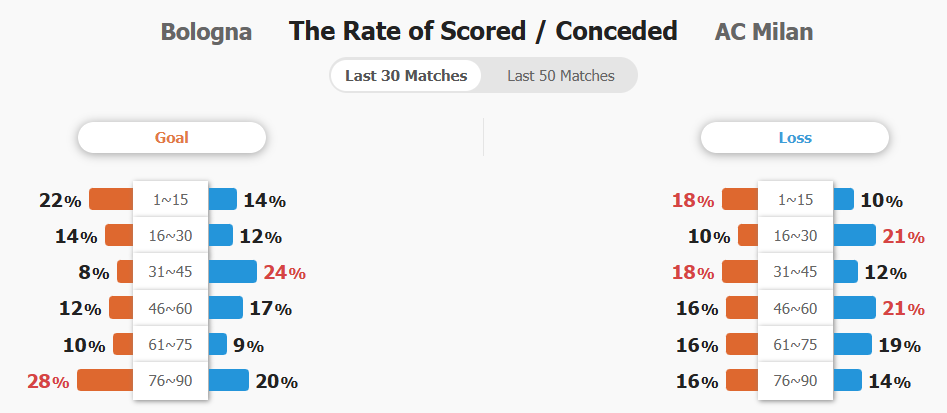This screenshot has width=947, height=413.
Task: Click the Loss pill button
Action: click(795, 138)
